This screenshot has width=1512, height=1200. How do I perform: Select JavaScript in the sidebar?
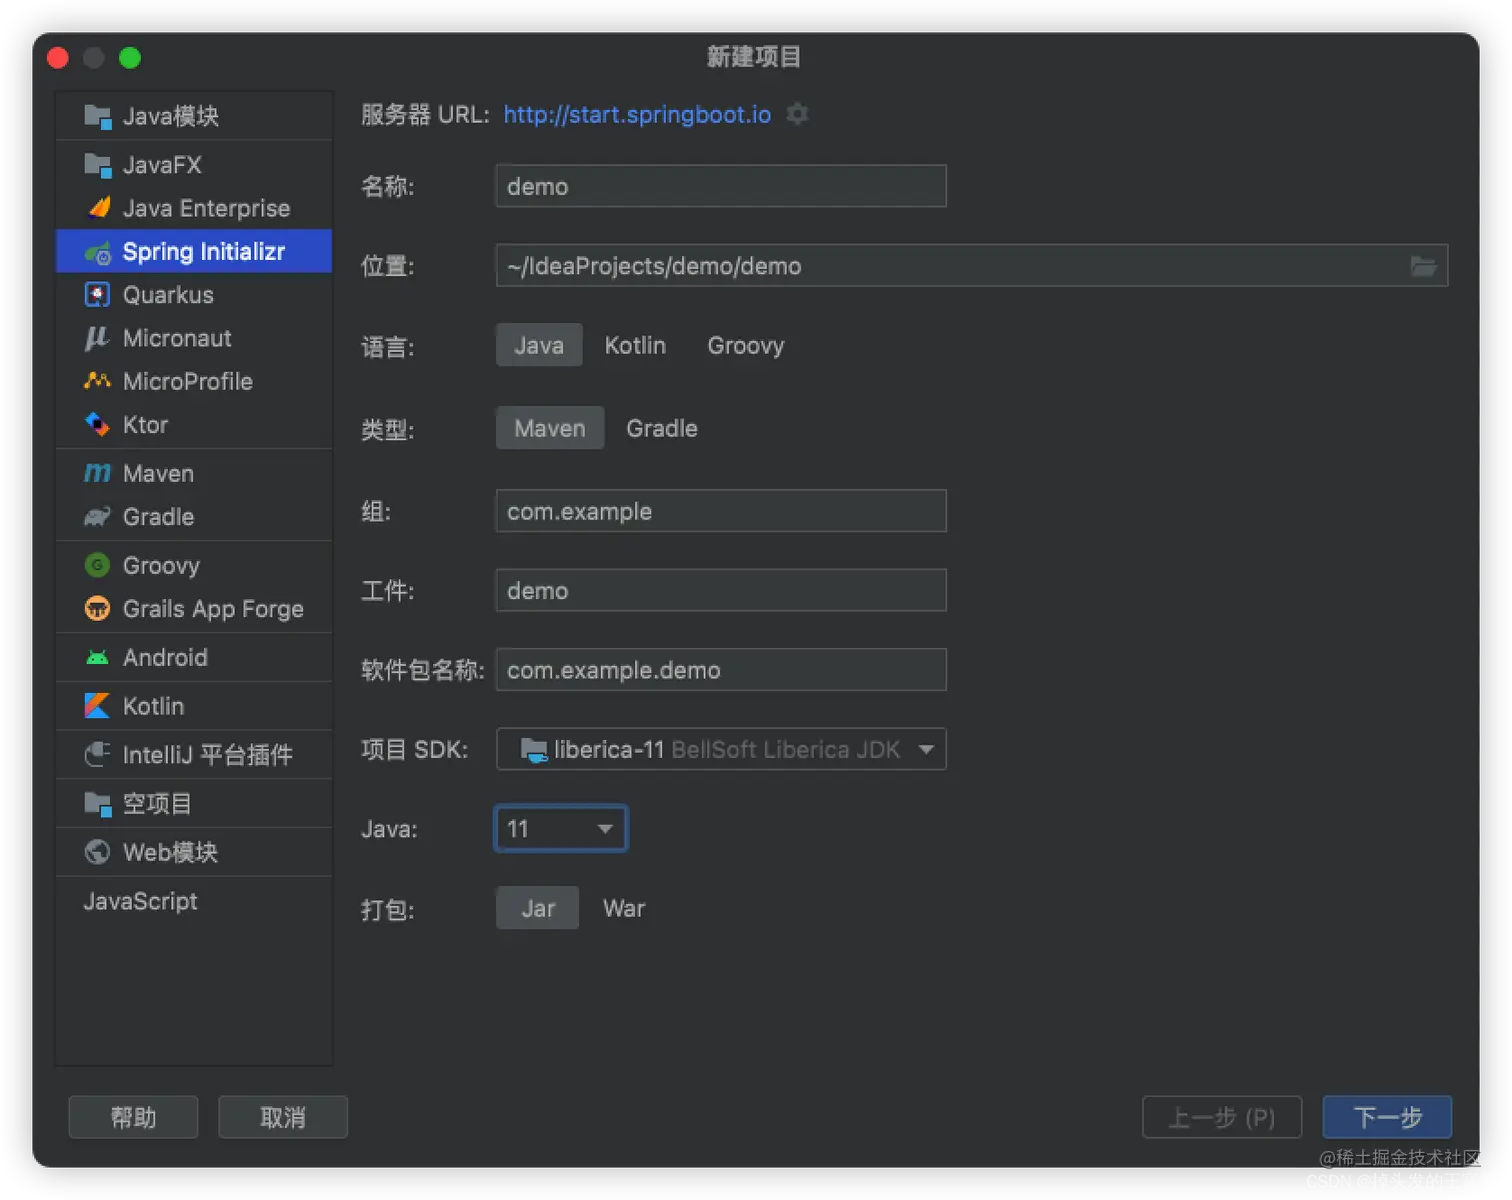140,901
